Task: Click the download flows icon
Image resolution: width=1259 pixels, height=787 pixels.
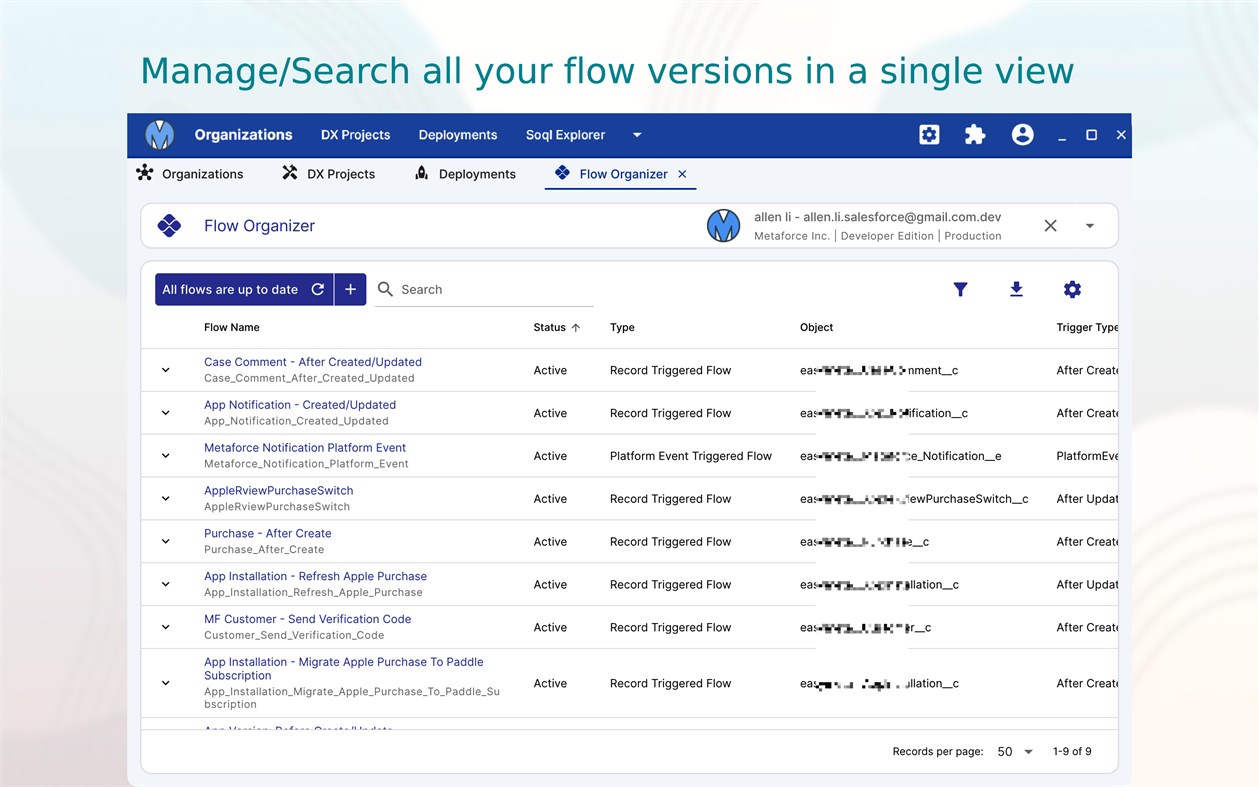Action: point(1016,290)
